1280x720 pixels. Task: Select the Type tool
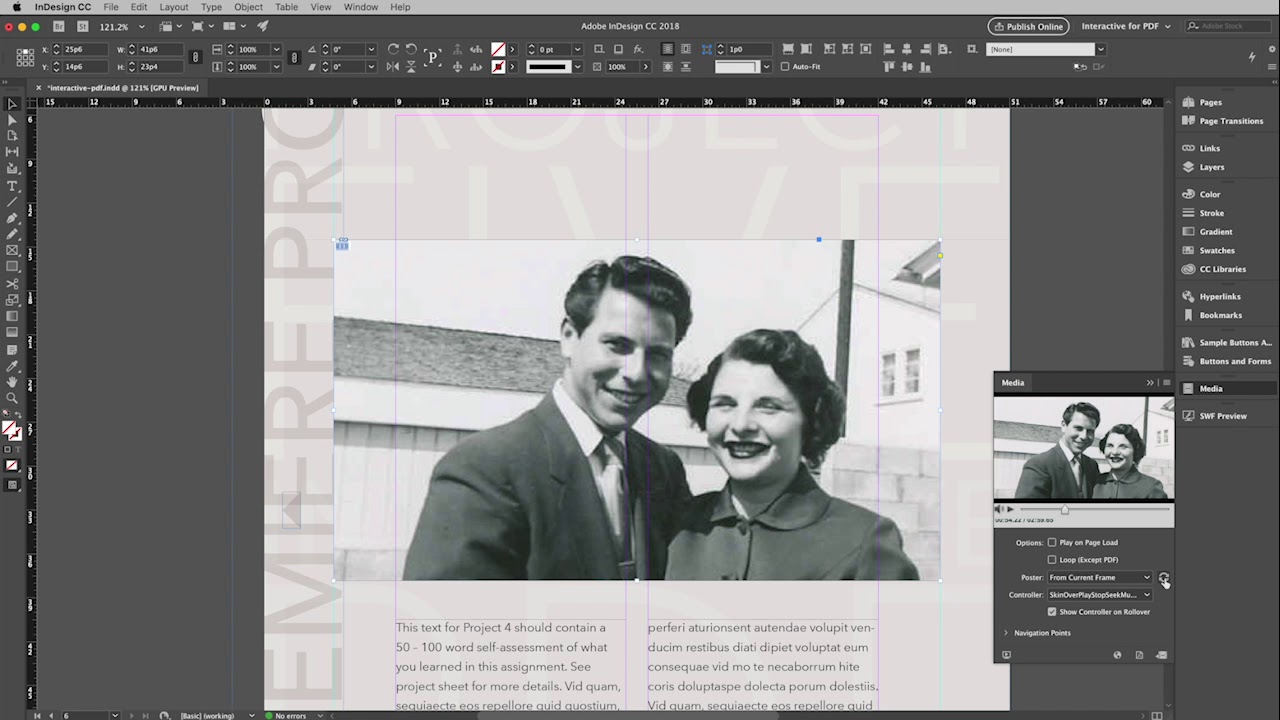point(12,186)
